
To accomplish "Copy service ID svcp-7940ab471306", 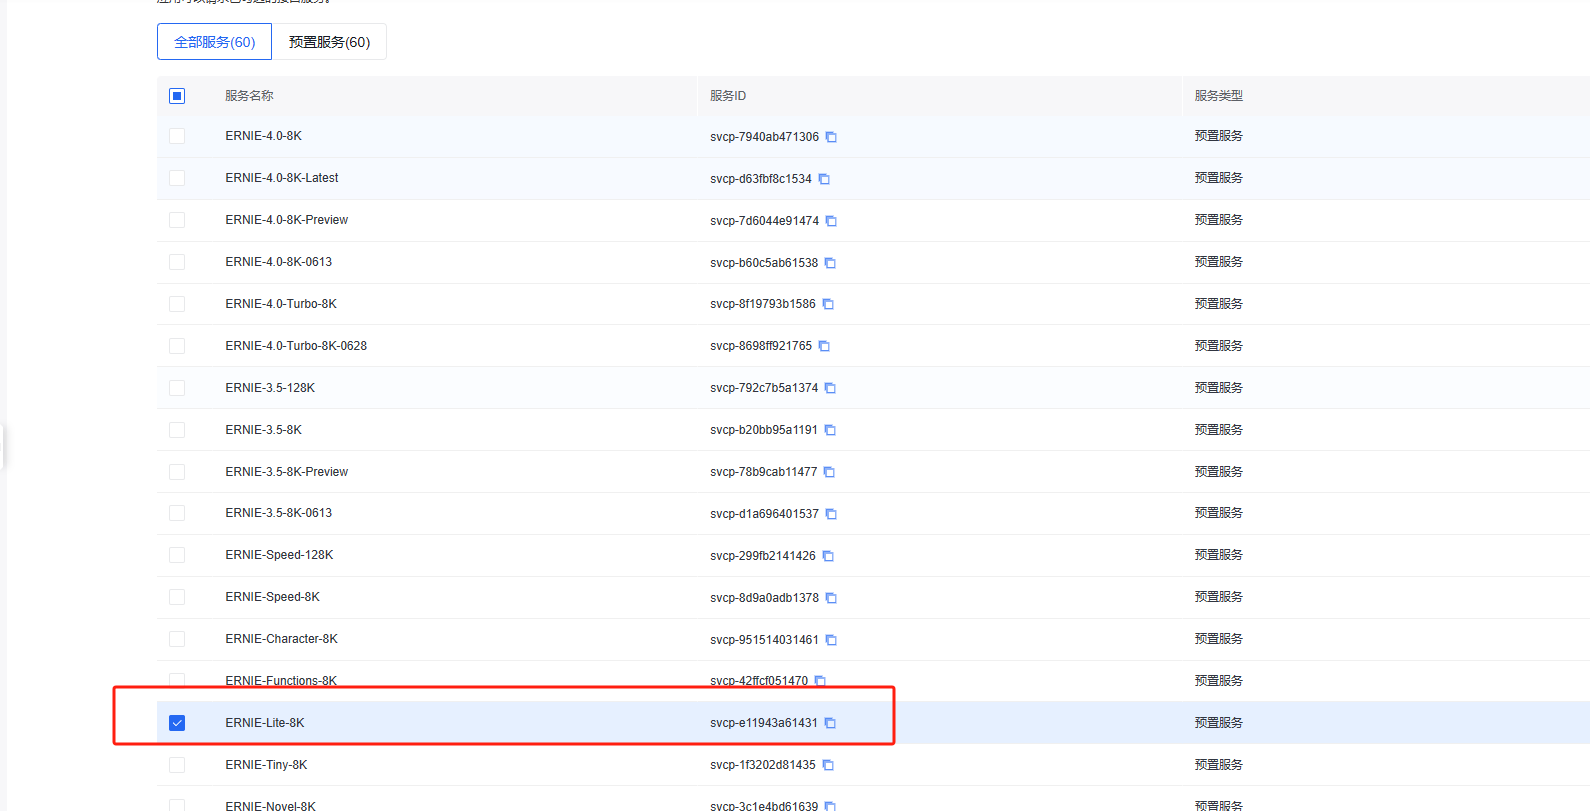I will 831,137.
